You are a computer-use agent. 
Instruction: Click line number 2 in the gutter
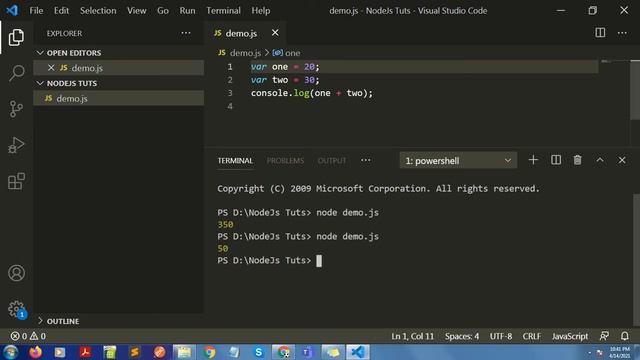[x=230, y=80]
